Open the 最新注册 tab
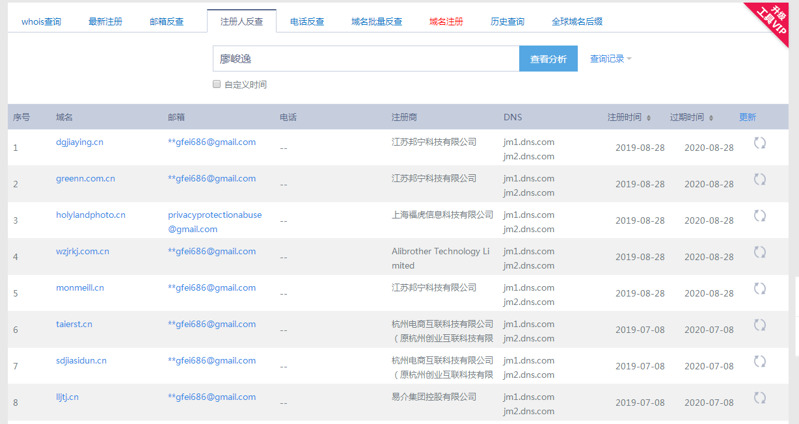This screenshot has width=799, height=424. pyautogui.click(x=105, y=21)
